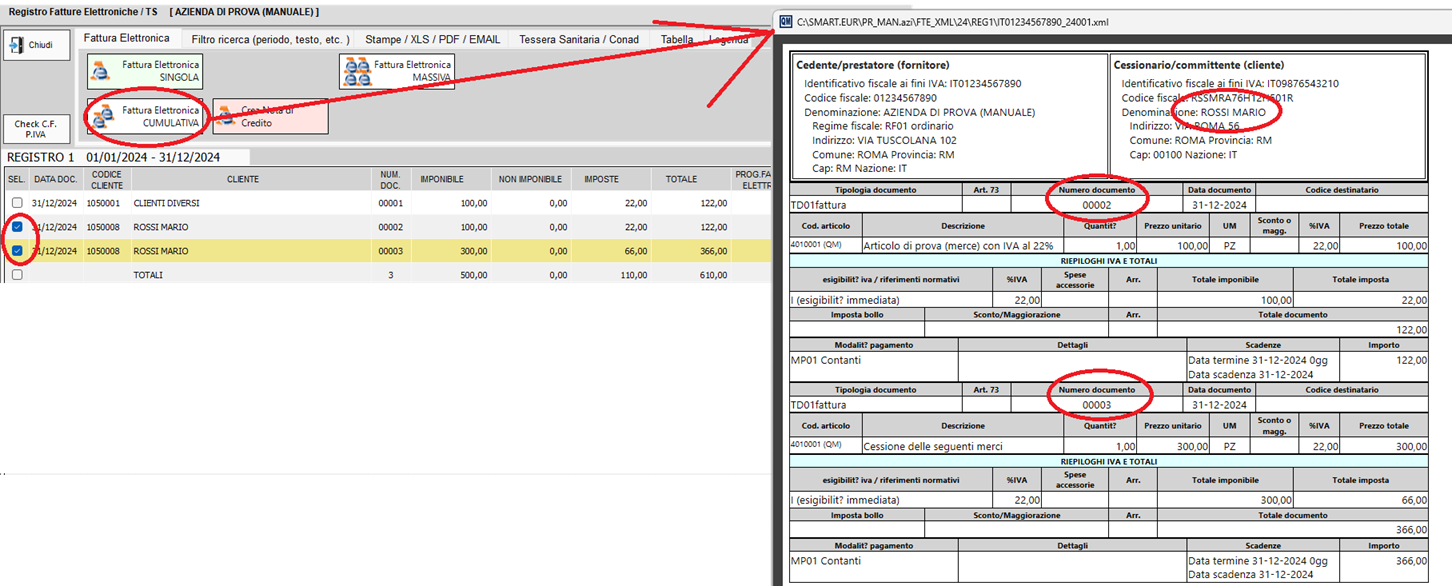1452x586 pixels.
Task: Untick the checkbox for document 00003 row
Action: tap(16, 251)
